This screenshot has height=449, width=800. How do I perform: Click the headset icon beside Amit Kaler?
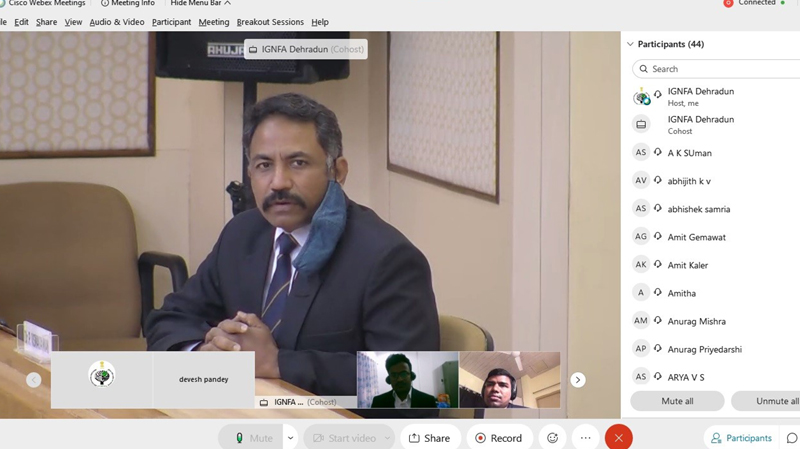(x=658, y=265)
